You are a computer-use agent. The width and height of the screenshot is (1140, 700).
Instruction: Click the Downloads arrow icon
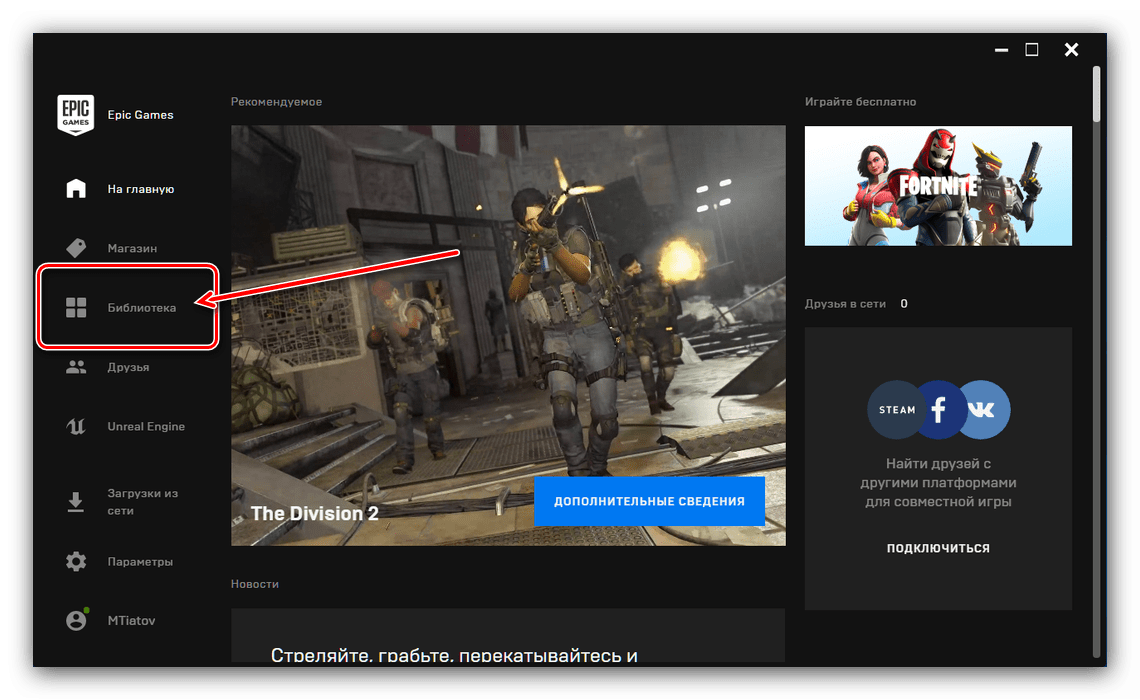point(76,501)
